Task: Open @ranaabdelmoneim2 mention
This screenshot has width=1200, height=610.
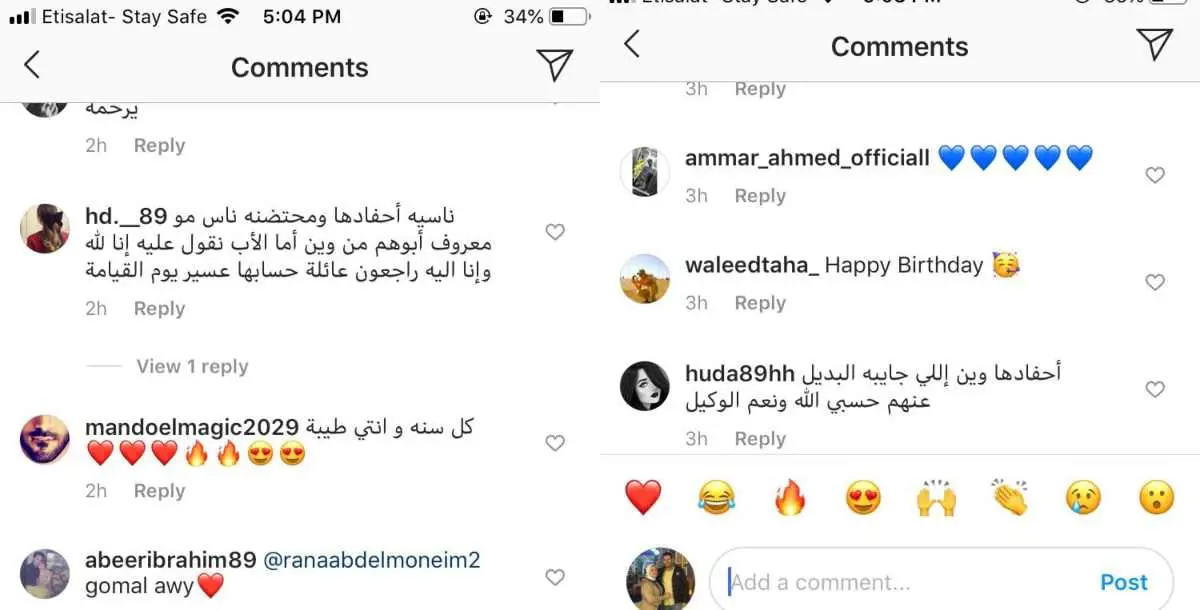Action: (x=372, y=560)
